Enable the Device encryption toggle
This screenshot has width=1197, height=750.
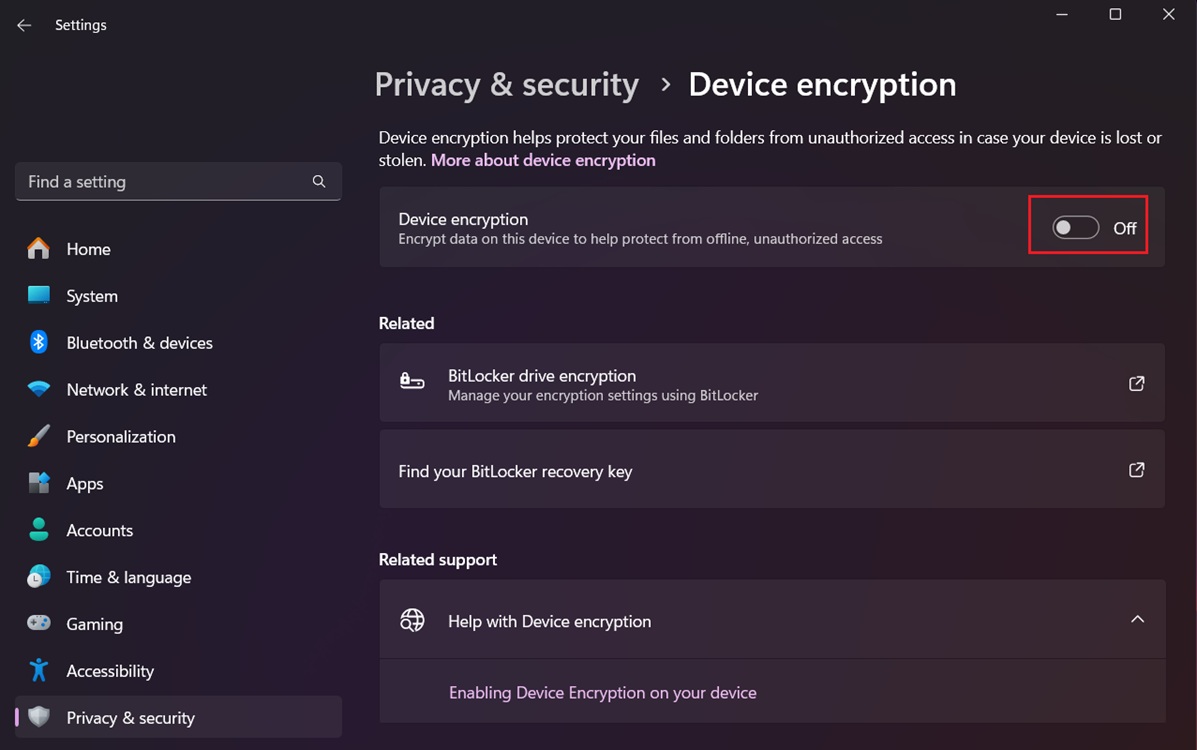[x=1074, y=227]
